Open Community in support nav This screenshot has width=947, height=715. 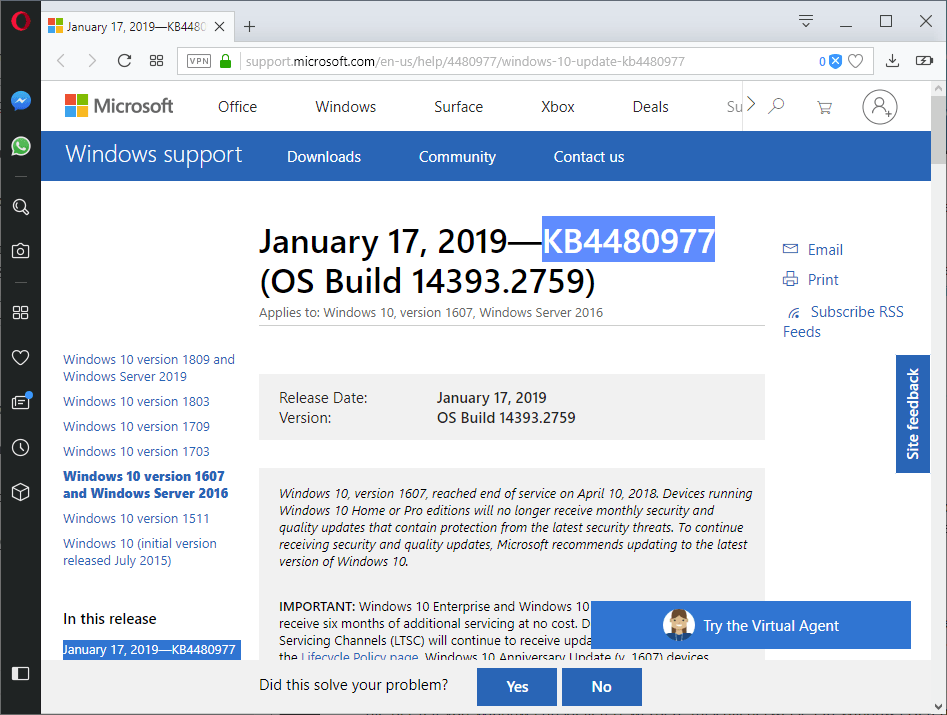457,157
